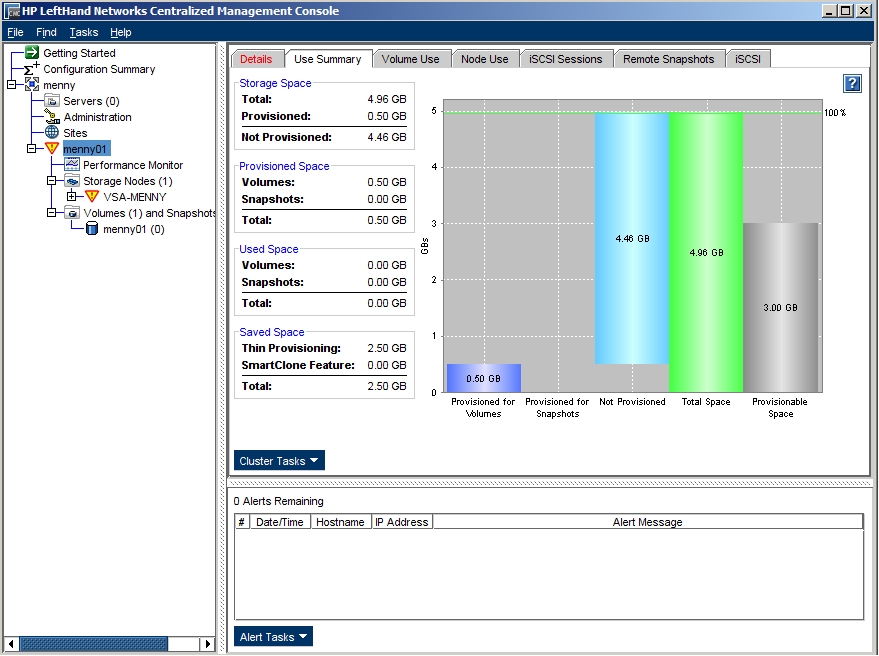
Task: Click the menny management group icon
Action: pyautogui.click(x=32, y=85)
